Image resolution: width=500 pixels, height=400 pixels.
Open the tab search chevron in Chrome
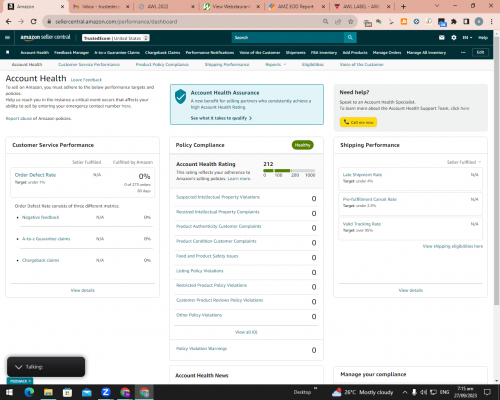437,6
